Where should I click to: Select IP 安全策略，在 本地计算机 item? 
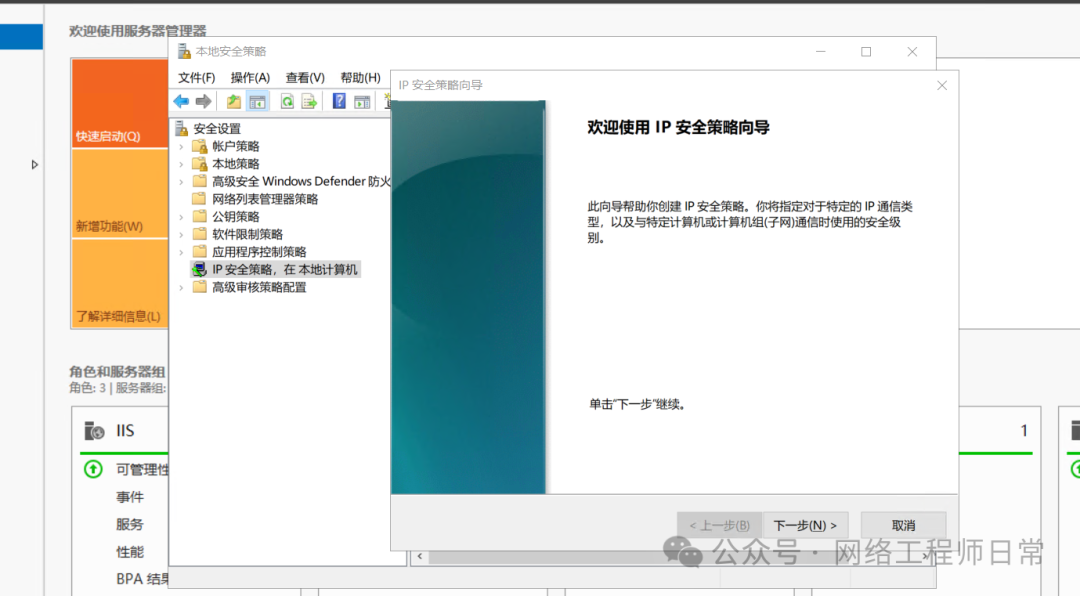click(x=284, y=270)
